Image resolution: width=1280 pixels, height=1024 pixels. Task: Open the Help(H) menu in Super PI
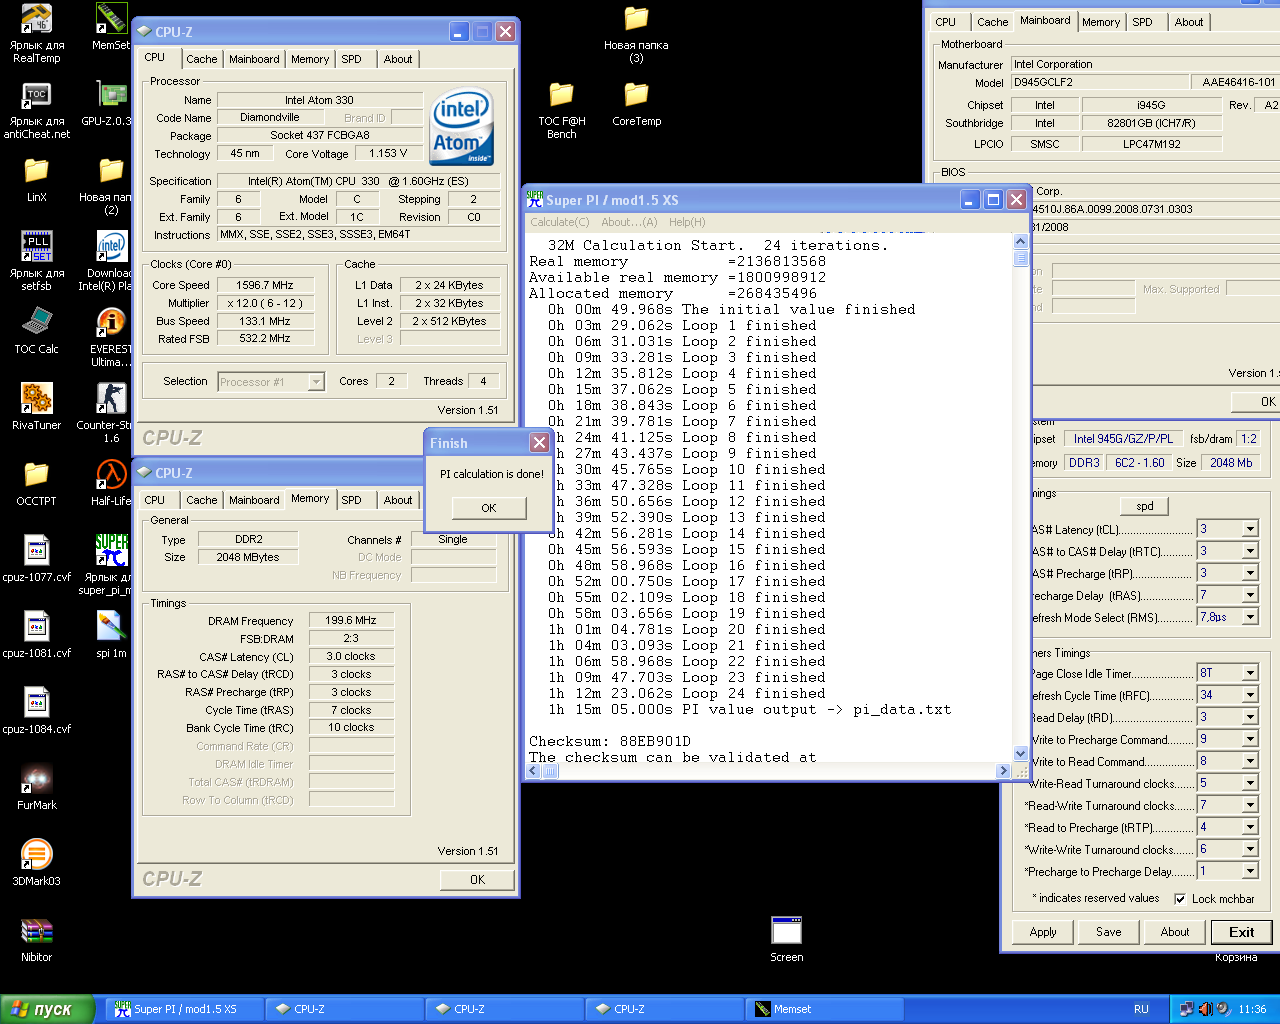point(687,222)
